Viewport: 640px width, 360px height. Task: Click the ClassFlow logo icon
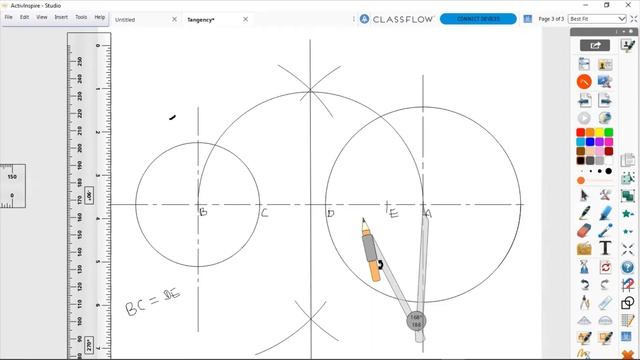(364, 19)
